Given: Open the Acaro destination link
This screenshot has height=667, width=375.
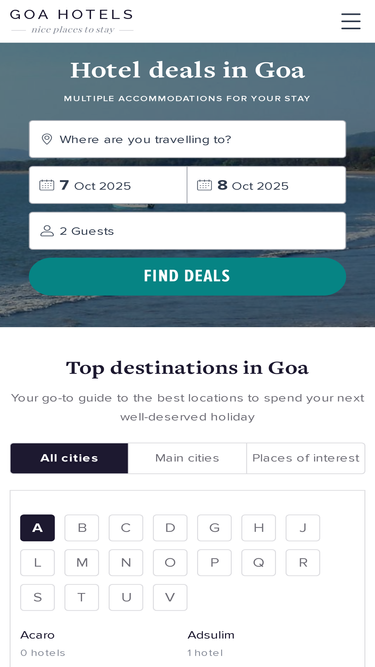Looking at the screenshot, I should tap(37, 635).
